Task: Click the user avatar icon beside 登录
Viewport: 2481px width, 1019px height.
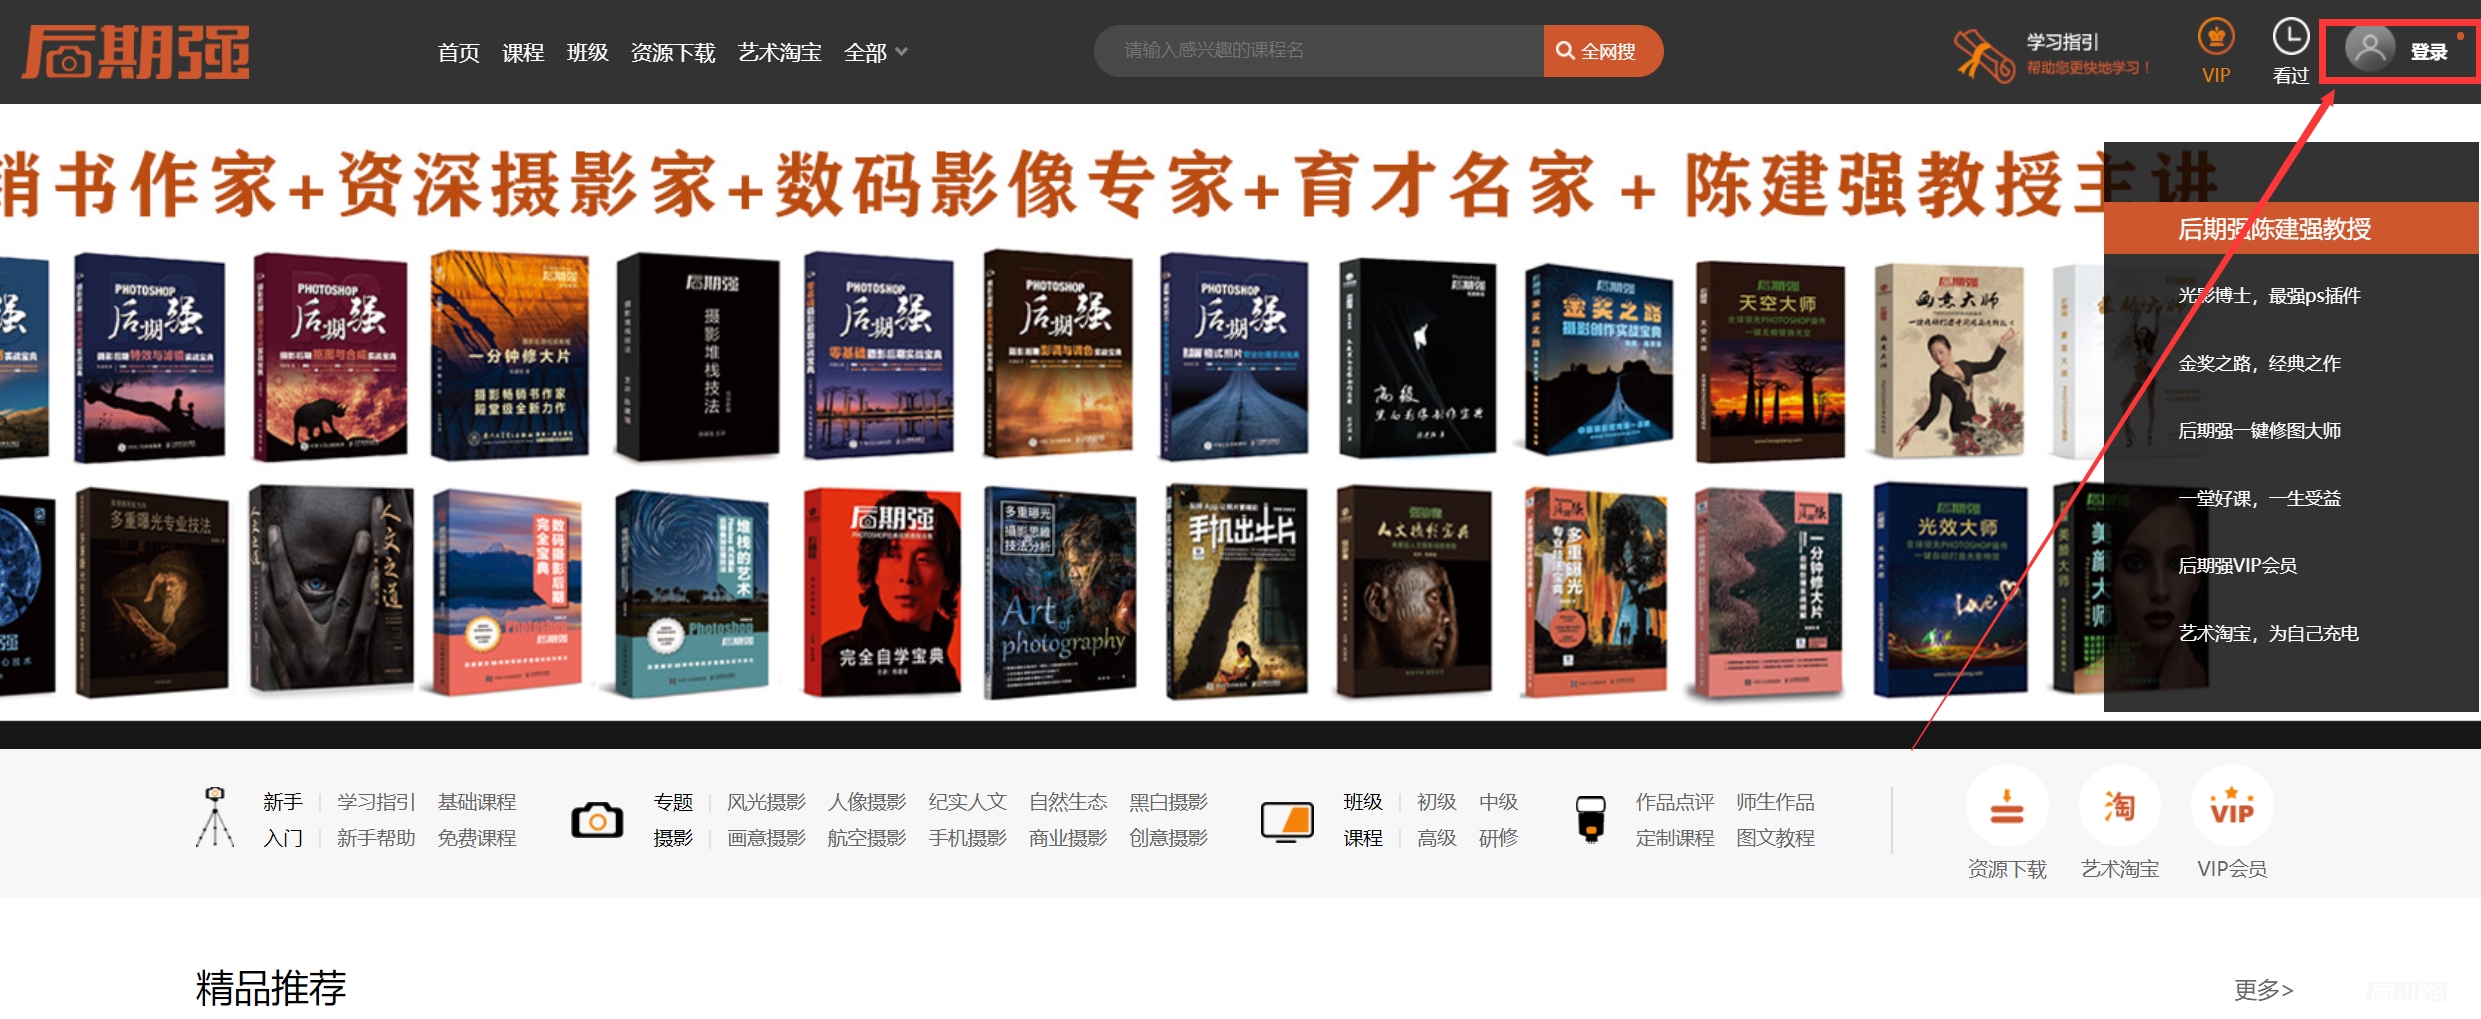Action: [2370, 49]
